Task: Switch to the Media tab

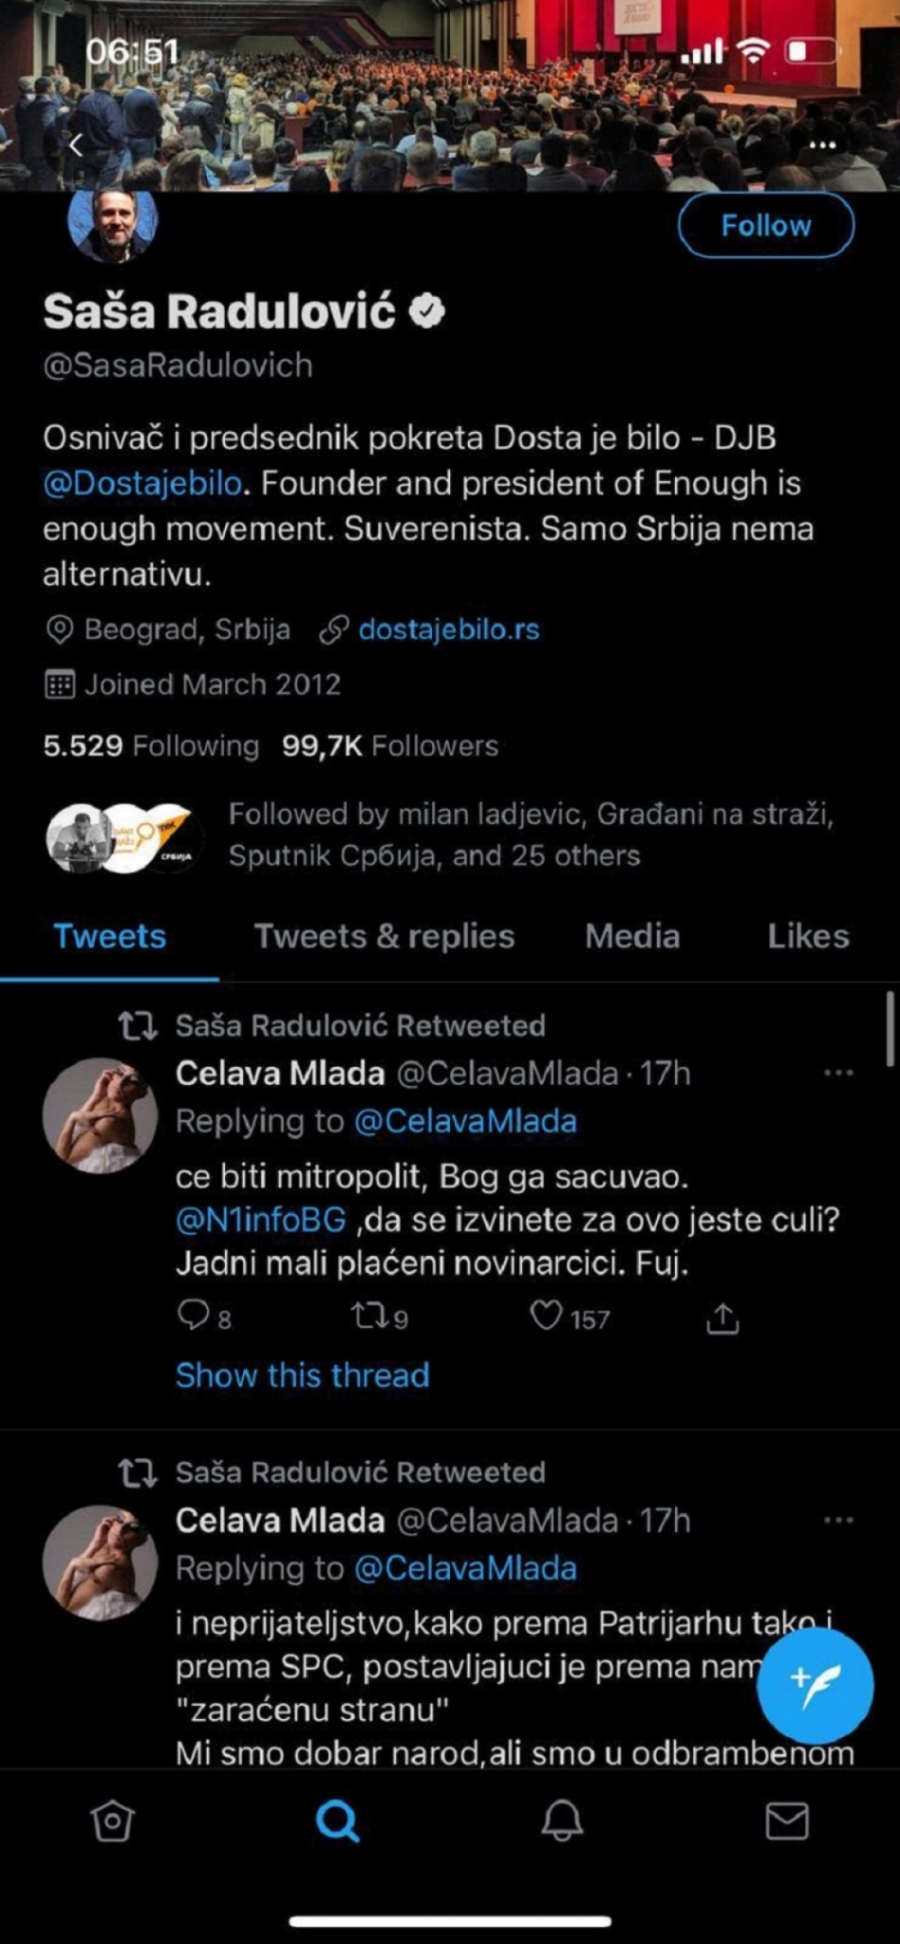Action: 632,936
